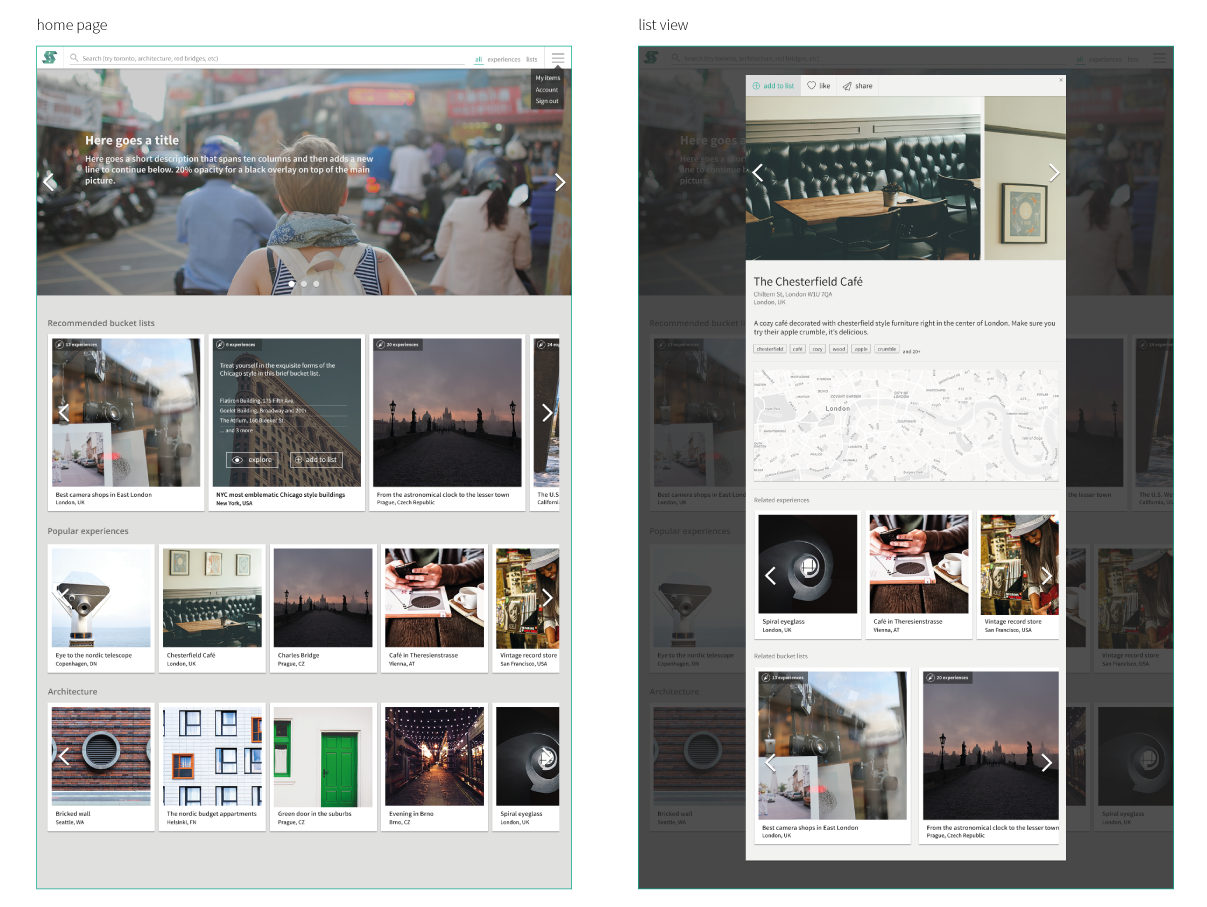This screenshot has width=1207, height=907.
Task: Click 'Chiltern St, London W1U 7QA' address text
Action: pos(793,295)
